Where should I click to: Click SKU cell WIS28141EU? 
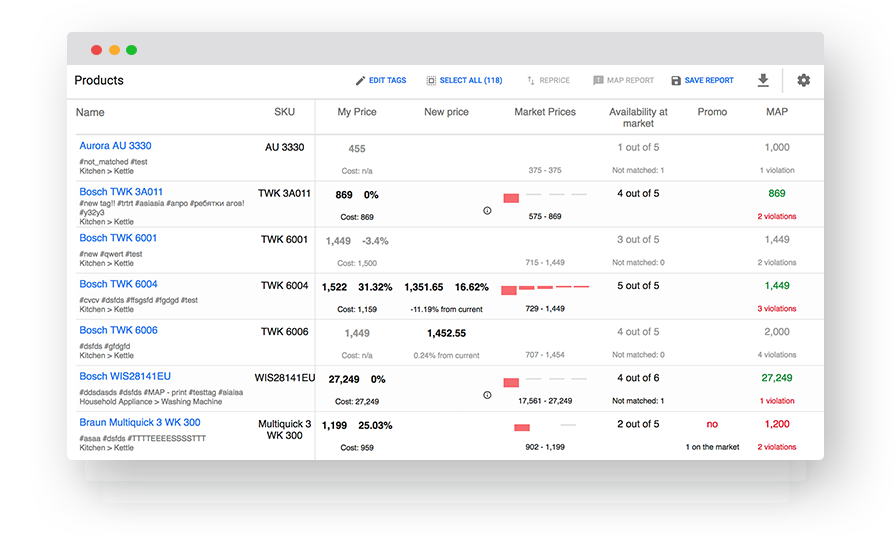click(284, 378)
